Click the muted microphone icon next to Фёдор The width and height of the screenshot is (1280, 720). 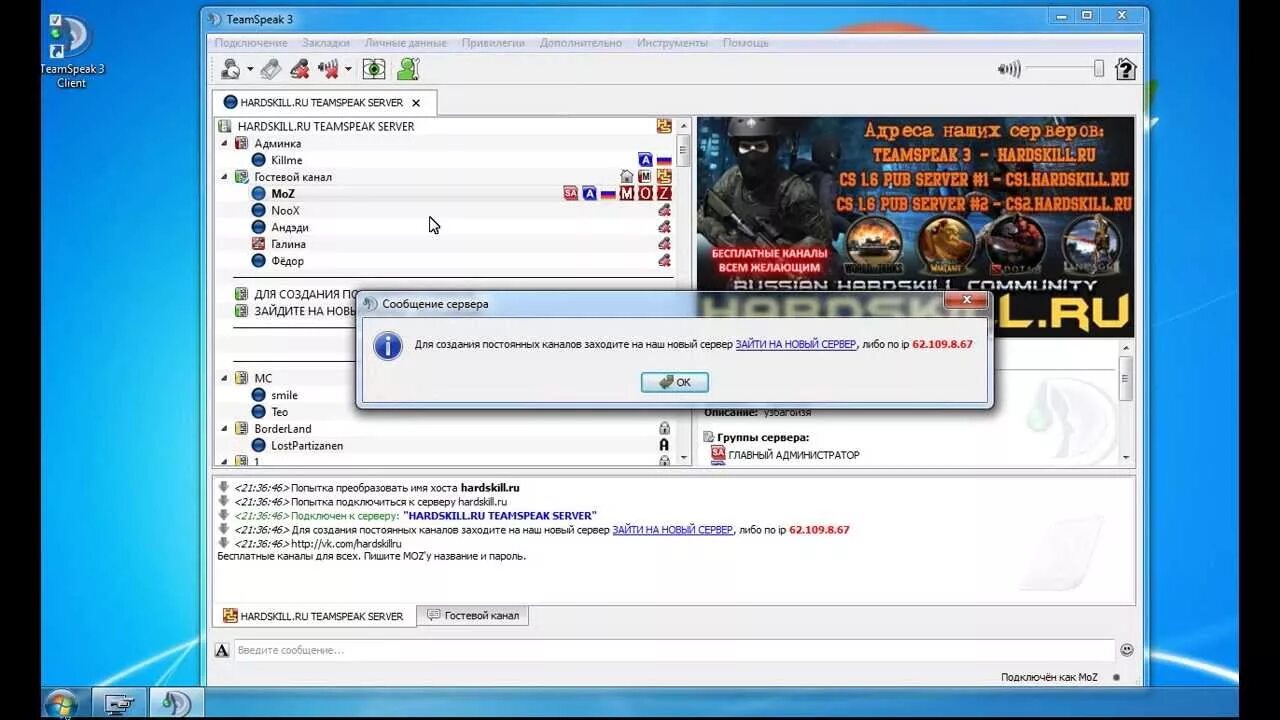coord(664,261)
